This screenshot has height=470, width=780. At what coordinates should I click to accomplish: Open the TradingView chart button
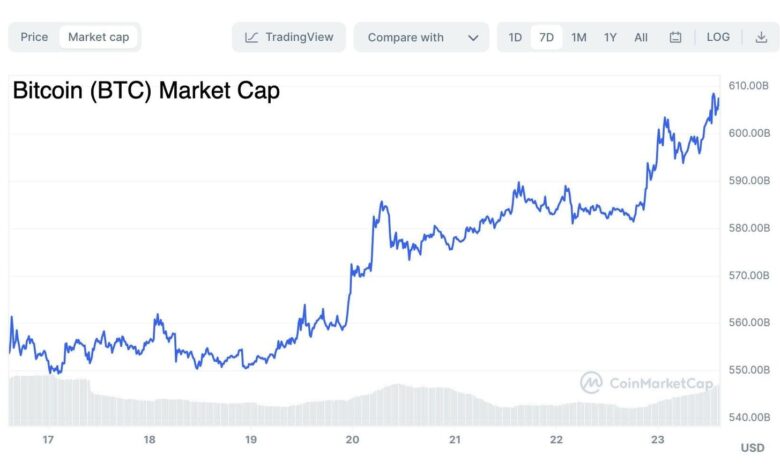[290, 37]
